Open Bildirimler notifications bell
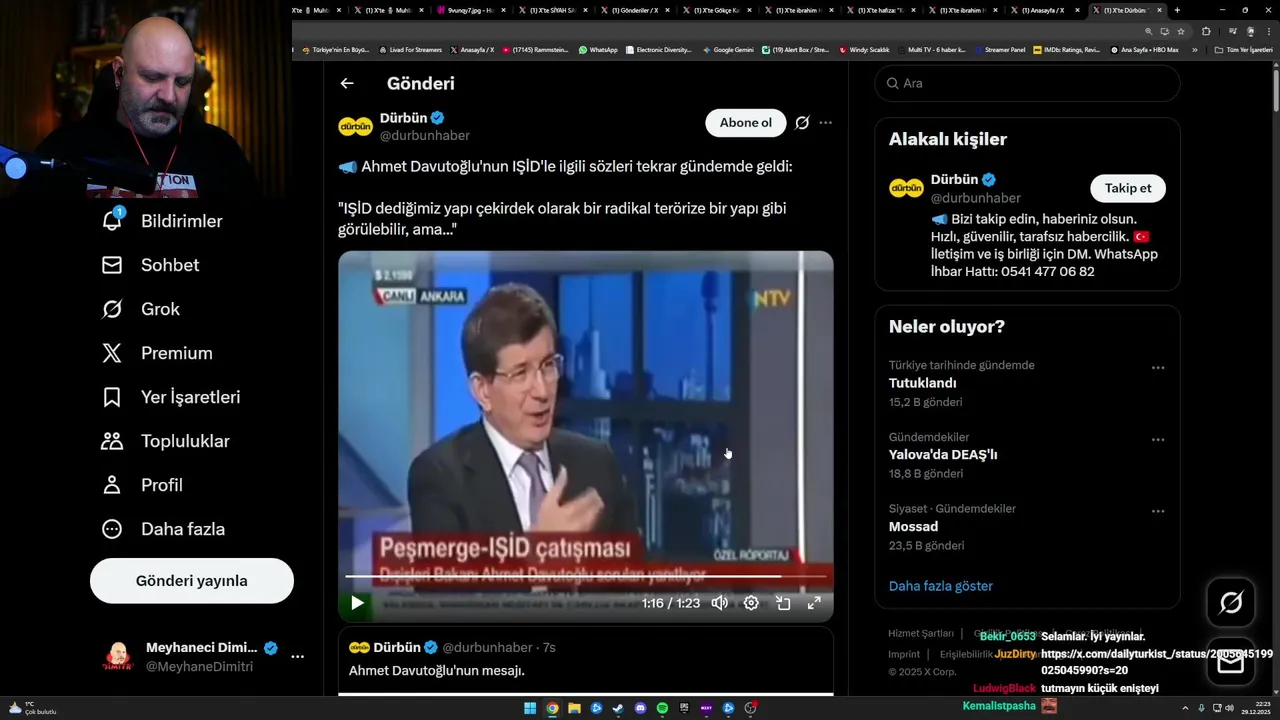 pos(112,221)
